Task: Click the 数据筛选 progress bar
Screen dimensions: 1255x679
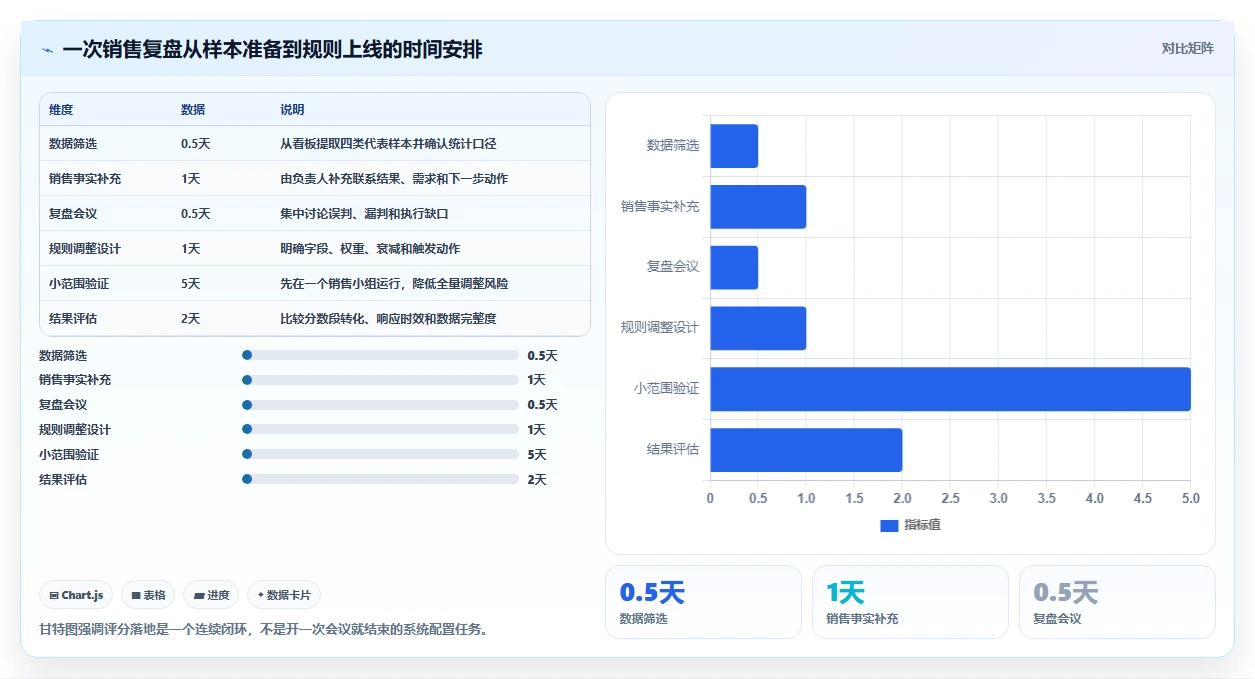Action: 380,355
